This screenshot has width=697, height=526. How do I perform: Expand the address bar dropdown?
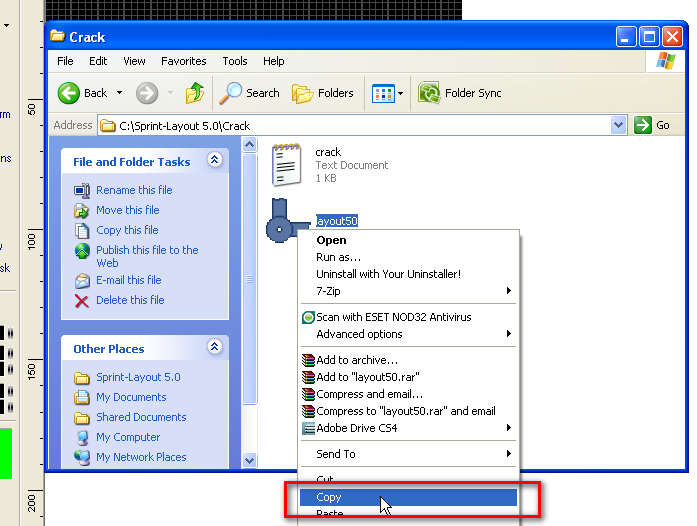618,125
